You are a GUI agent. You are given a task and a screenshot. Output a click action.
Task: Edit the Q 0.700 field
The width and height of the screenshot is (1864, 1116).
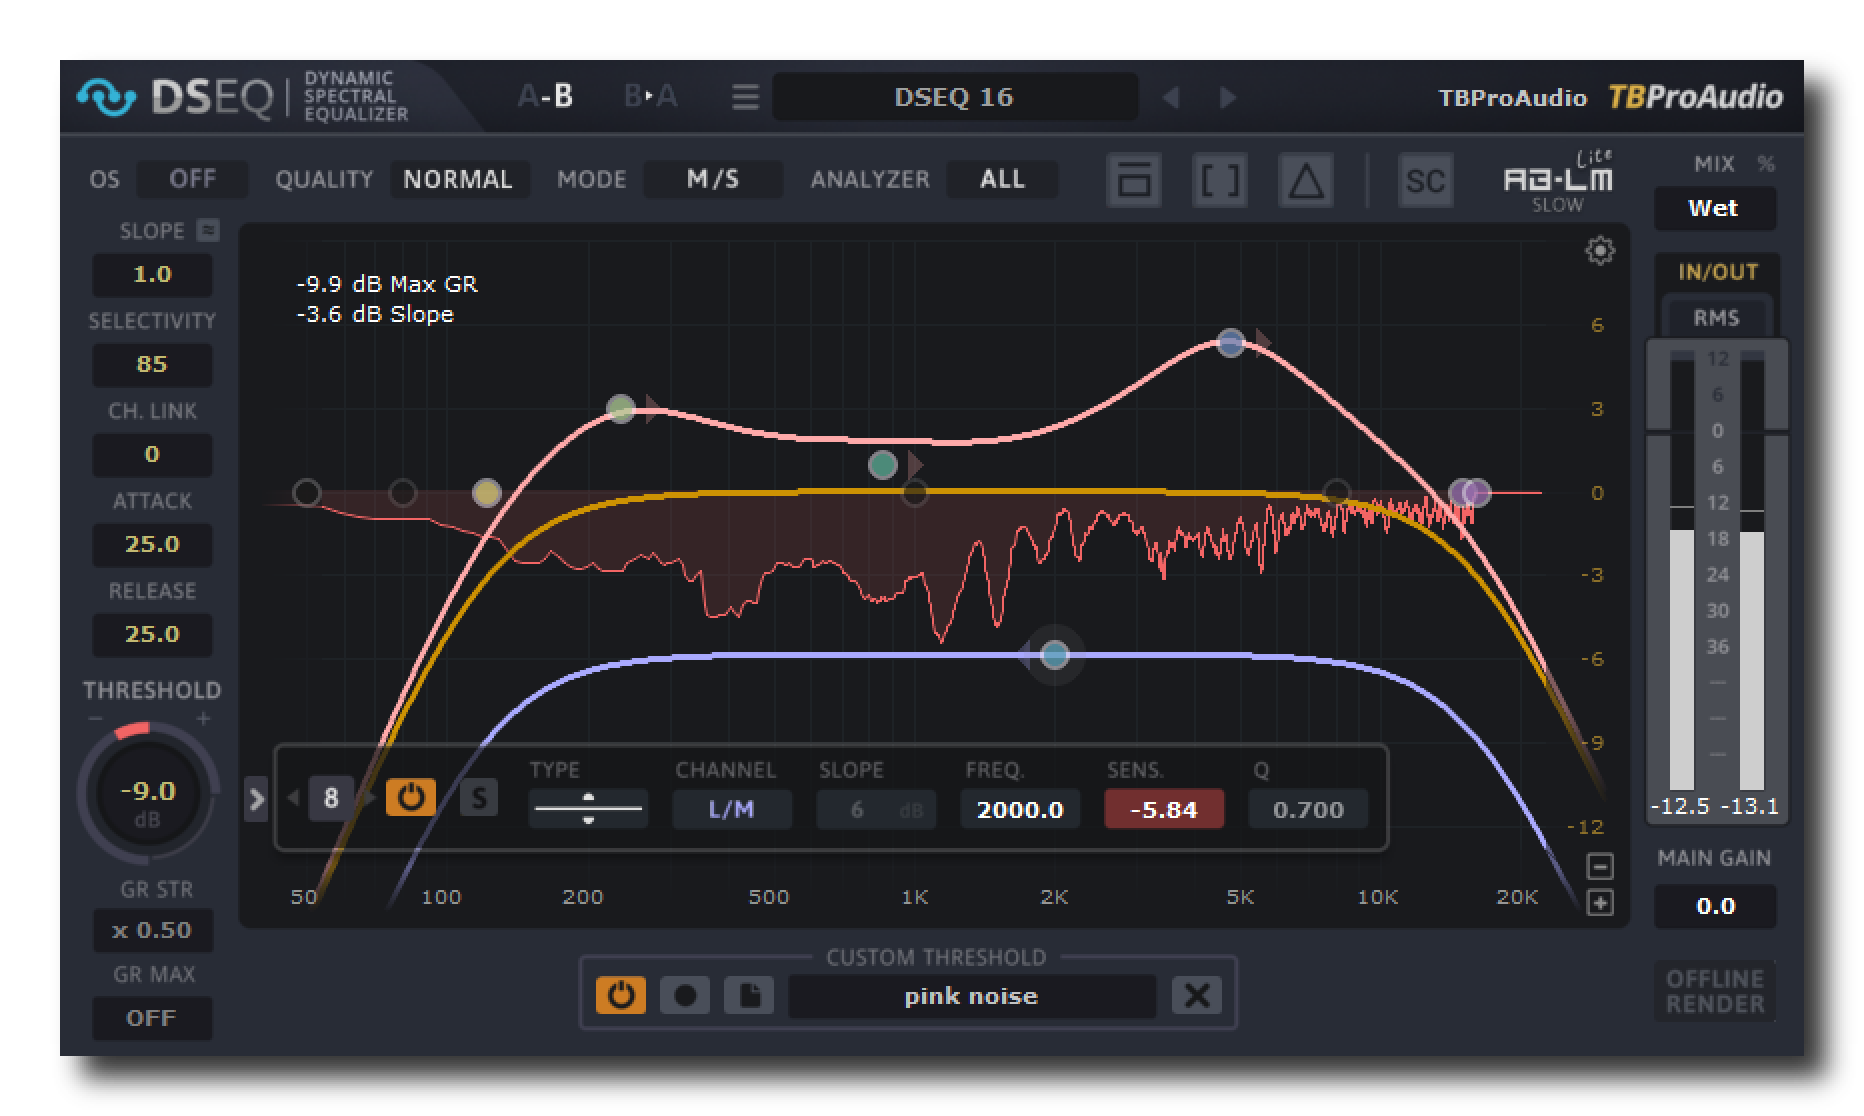(x=1308, y=809)
